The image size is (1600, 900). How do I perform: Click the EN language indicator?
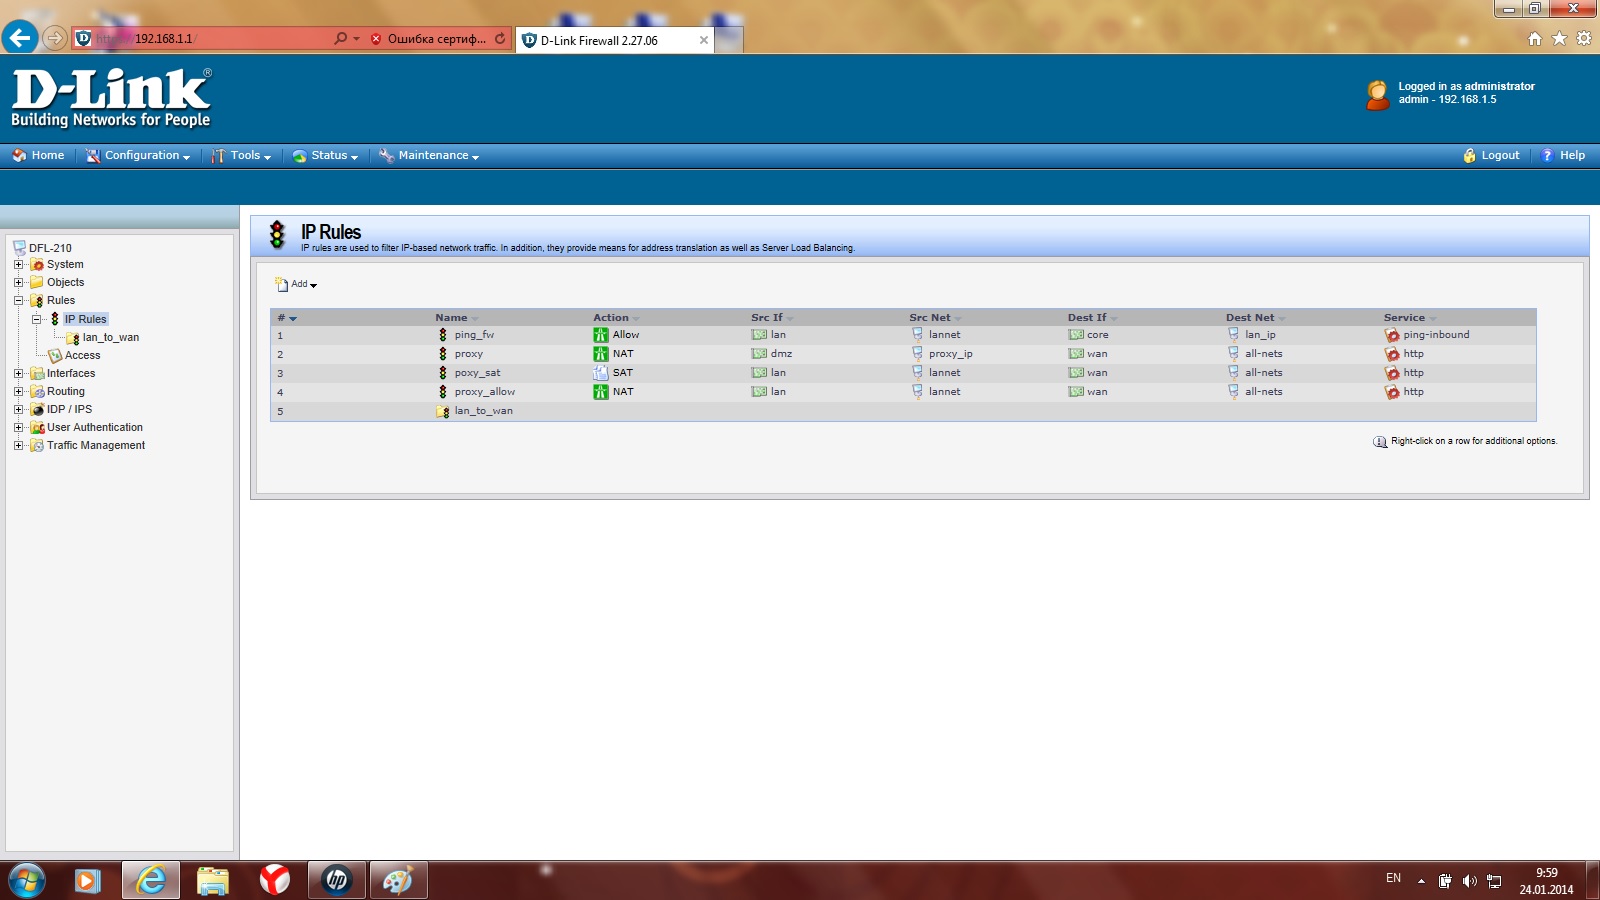(x=1393, y=878)
